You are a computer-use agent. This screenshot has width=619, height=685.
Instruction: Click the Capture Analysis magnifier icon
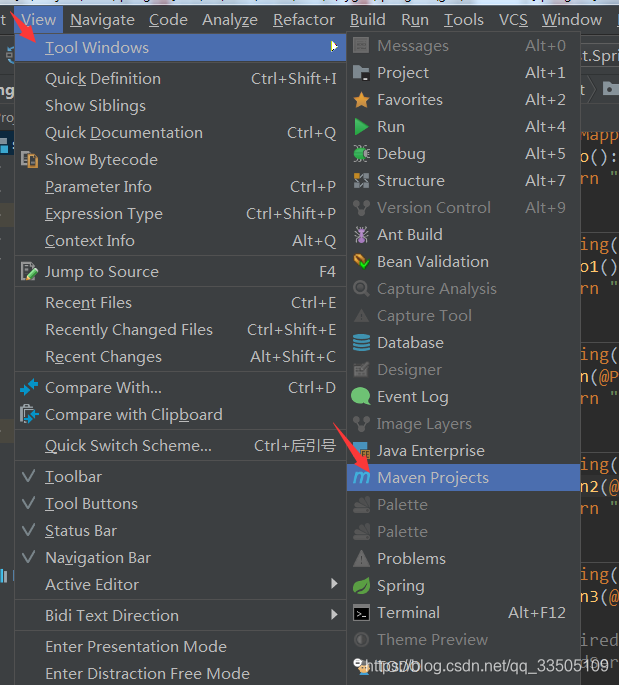click(361, 289)
